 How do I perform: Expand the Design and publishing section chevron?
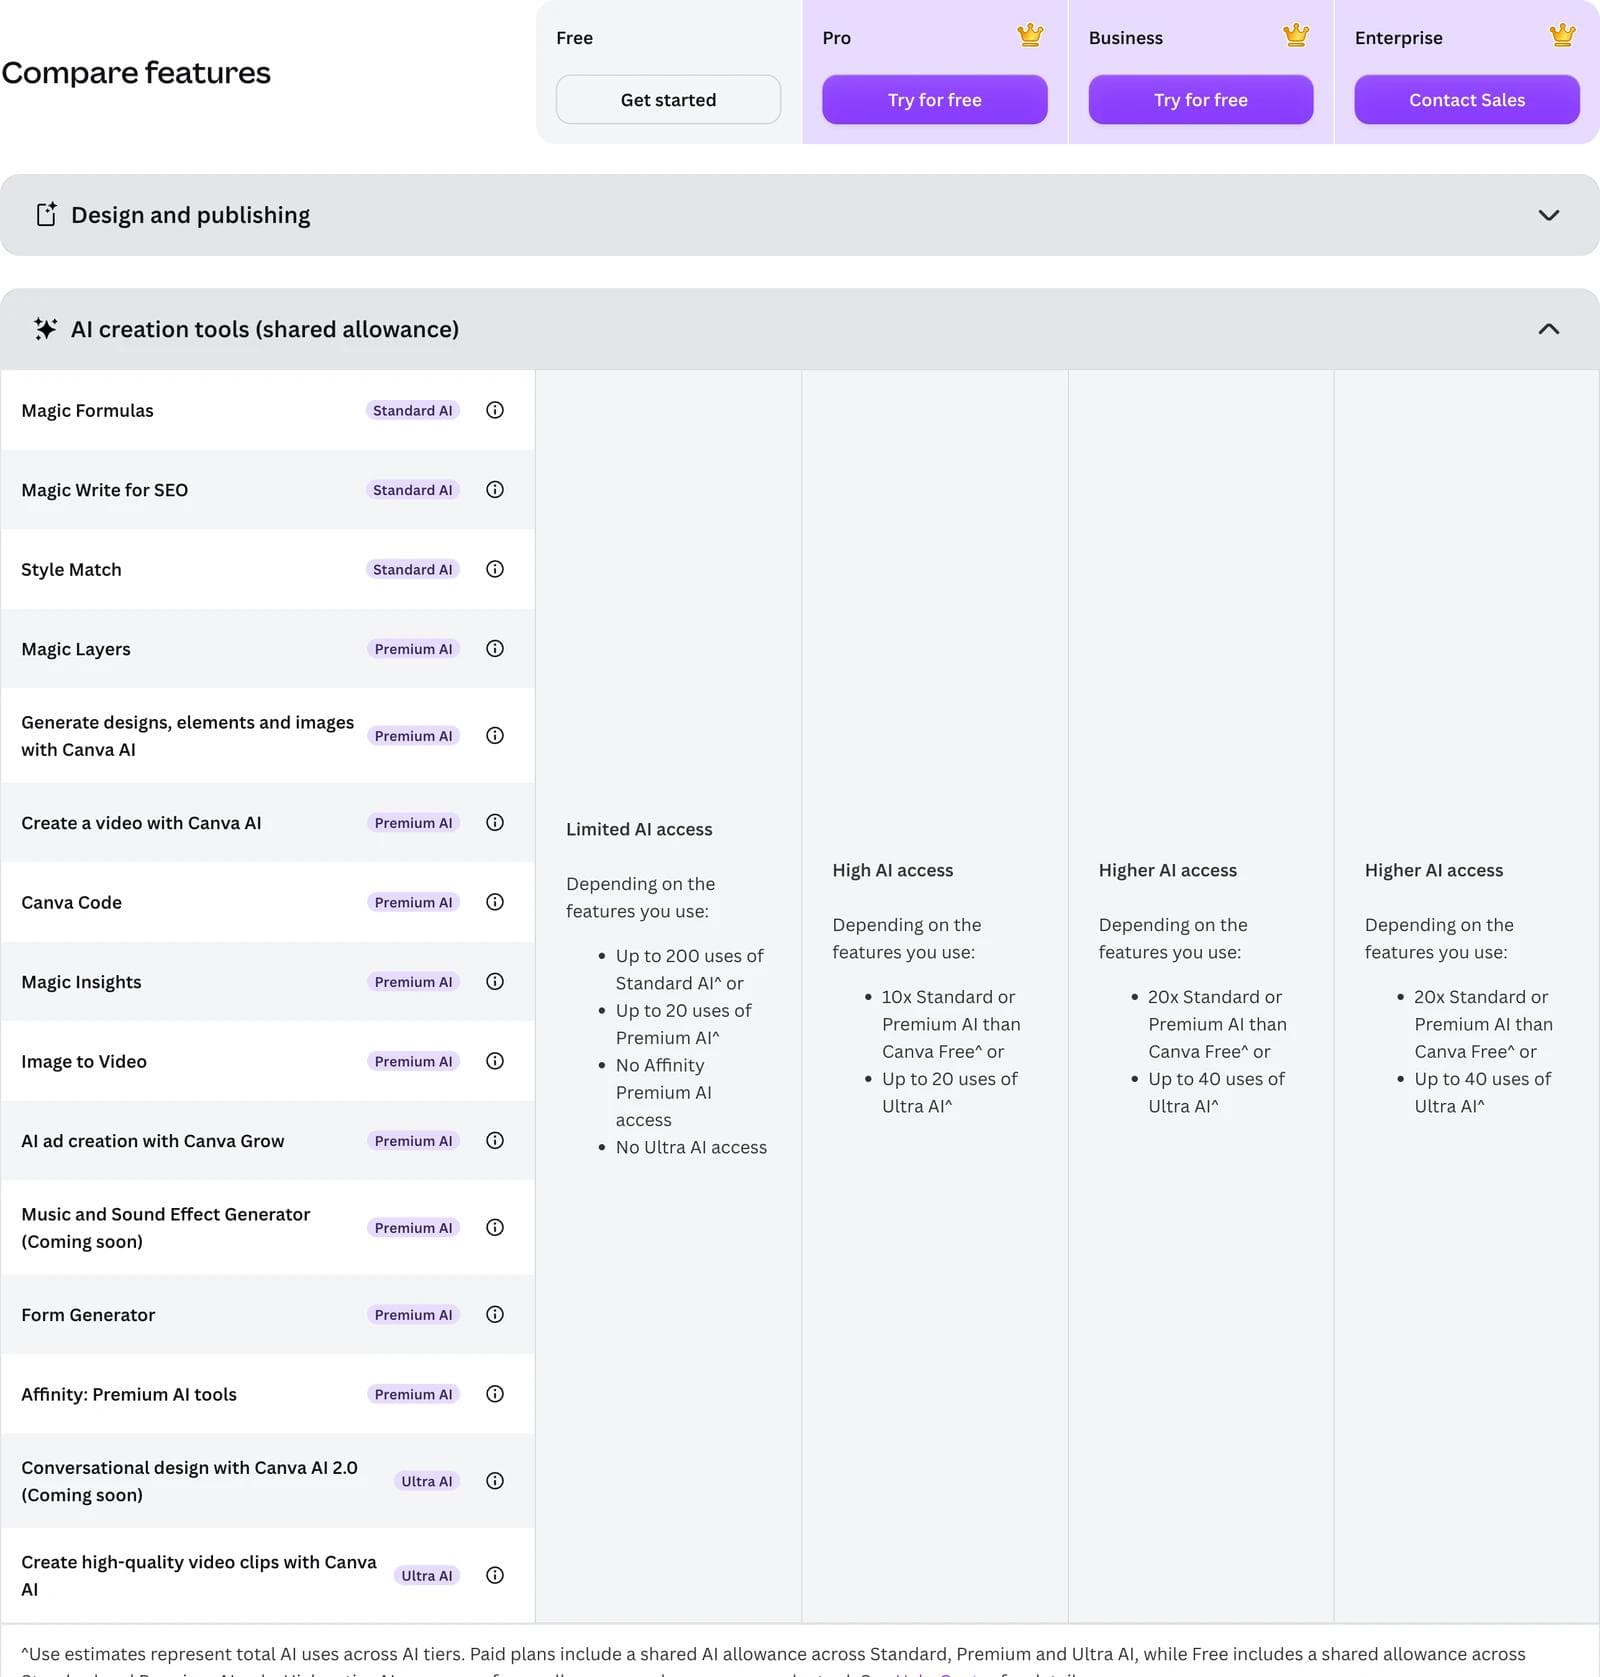click(x=1548, y=215)
